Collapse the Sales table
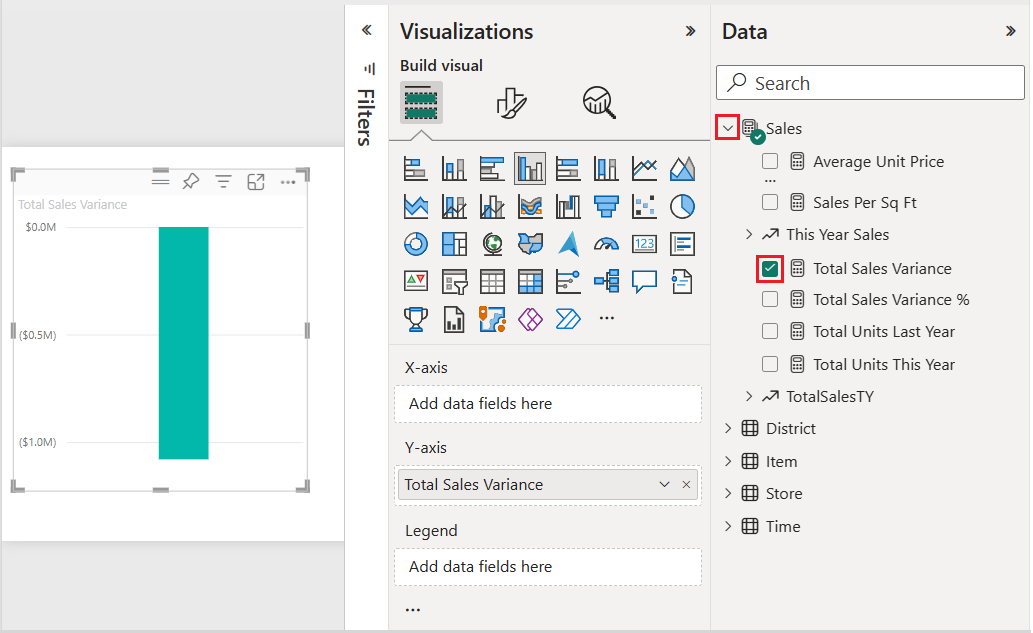 point(729,128)
